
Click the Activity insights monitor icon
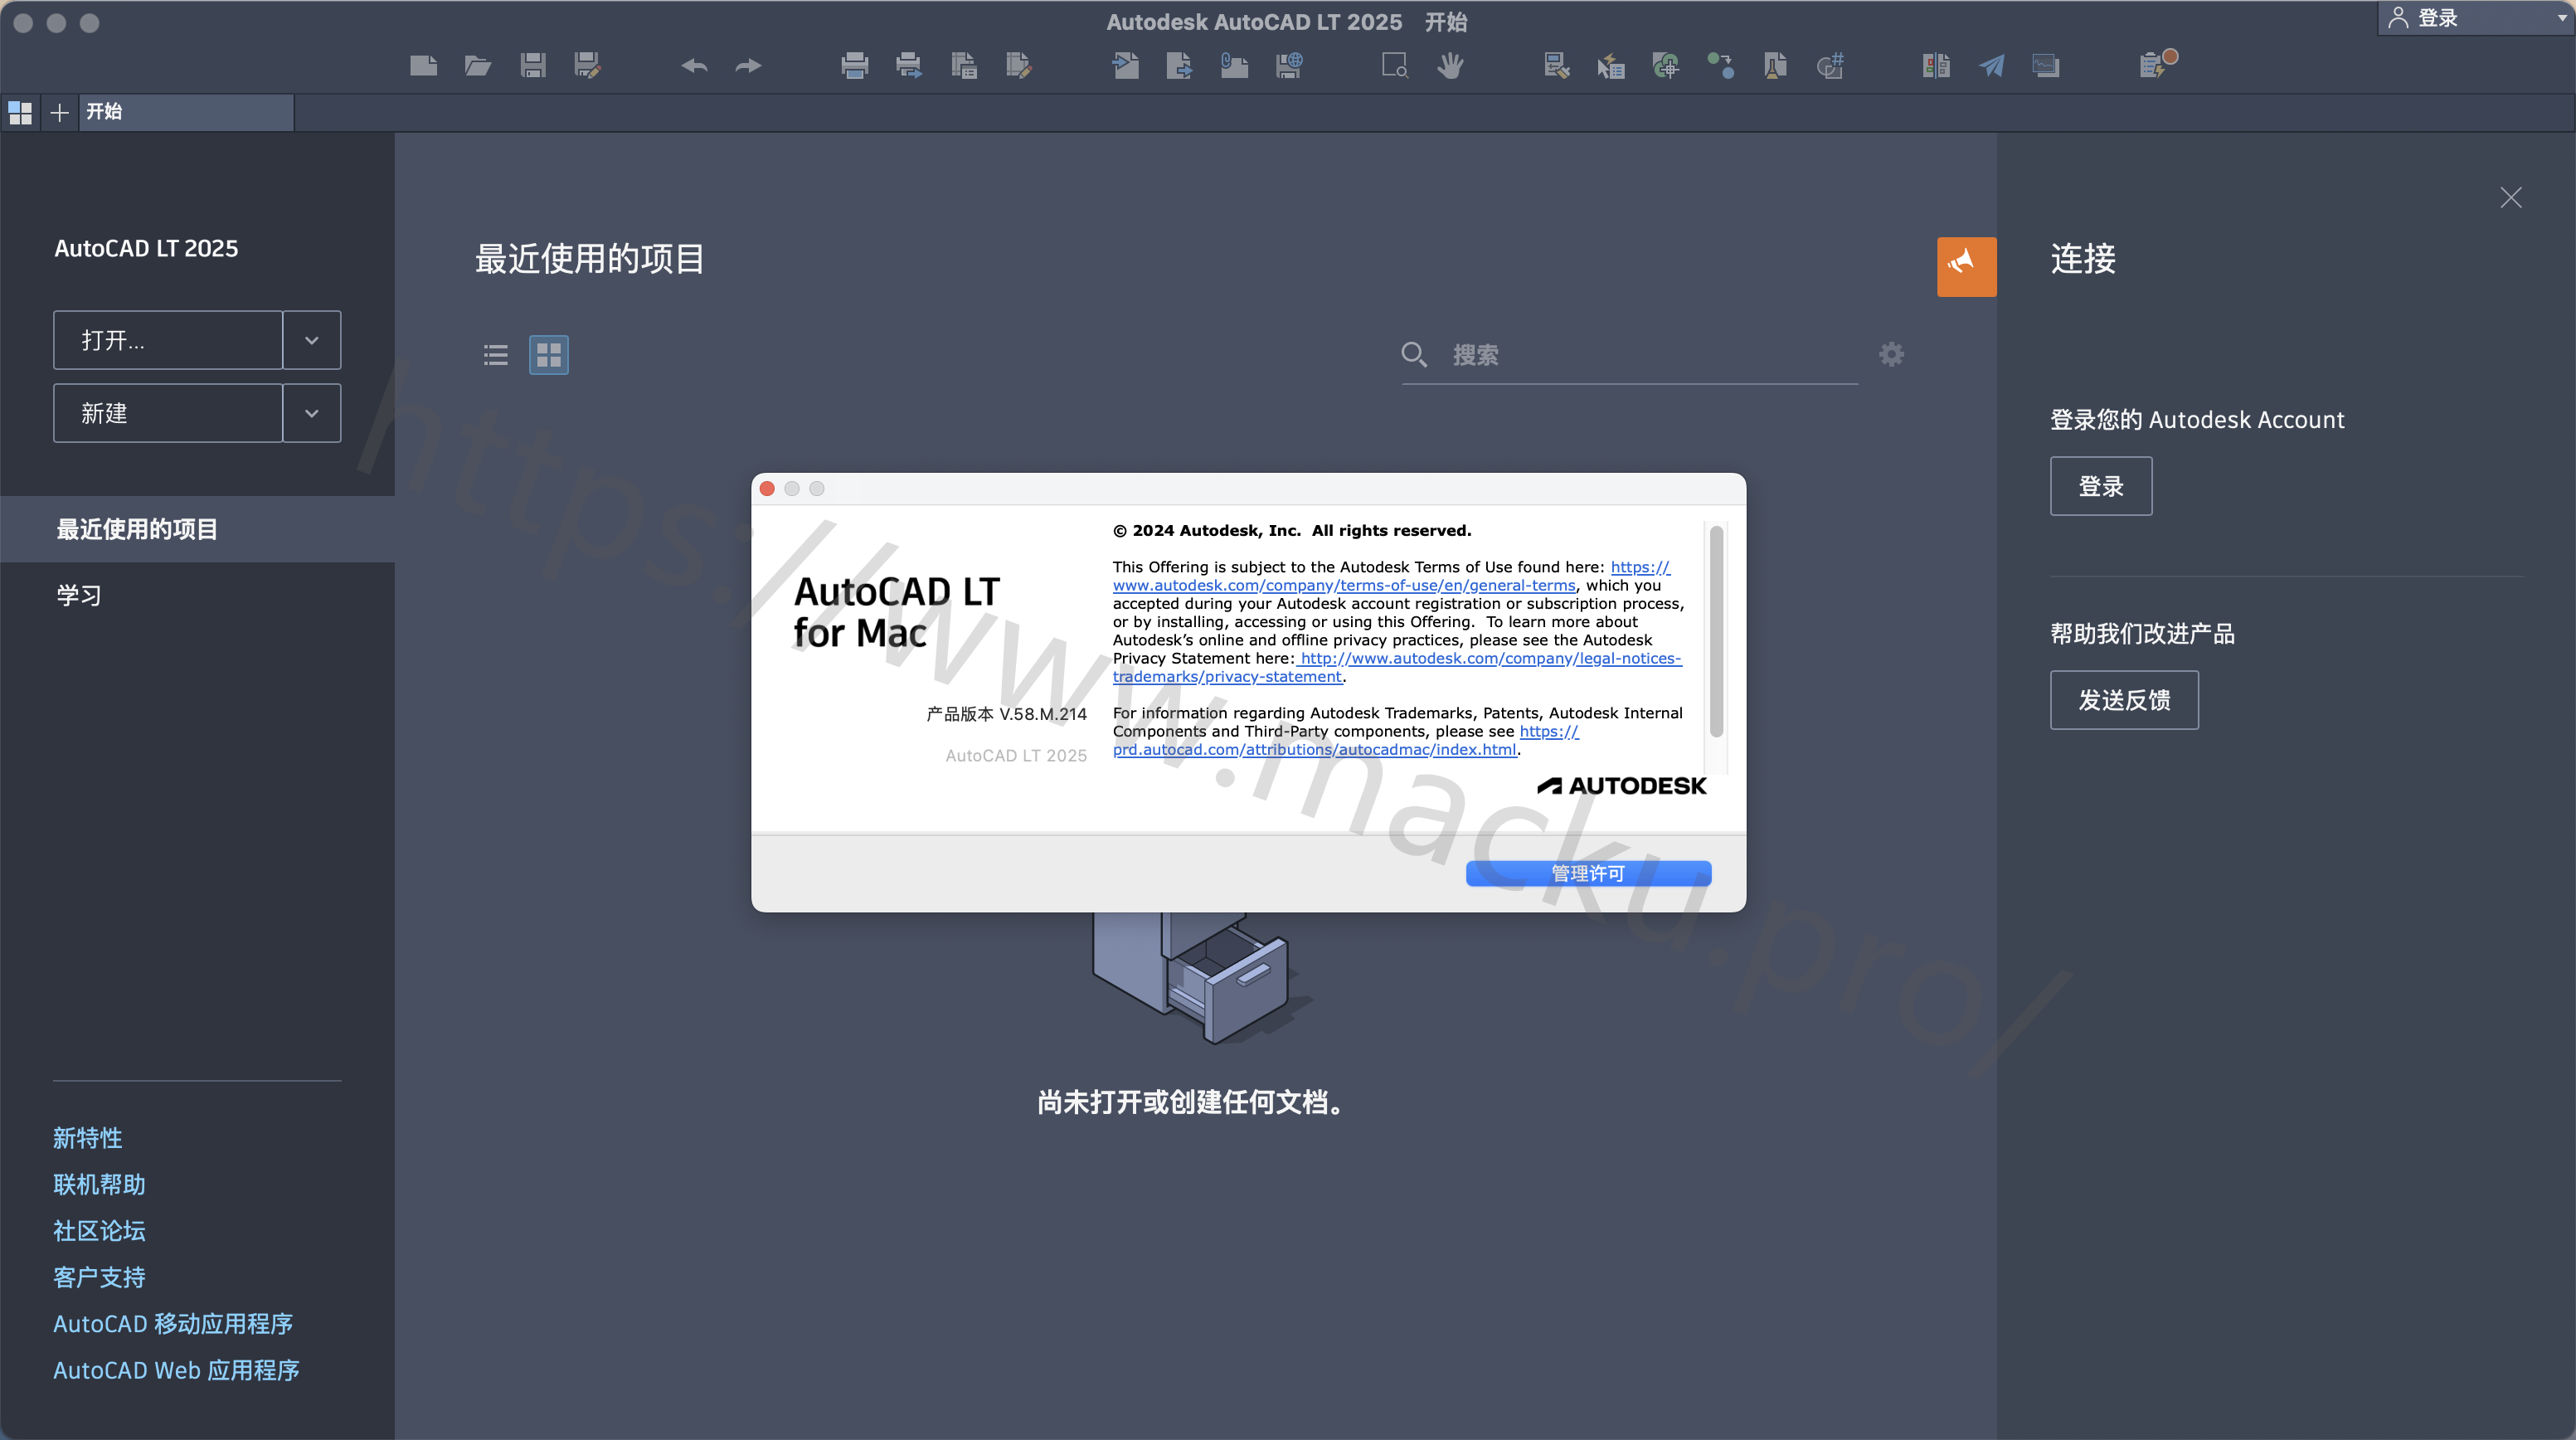pyautogui.click(x=2046, y=66)
